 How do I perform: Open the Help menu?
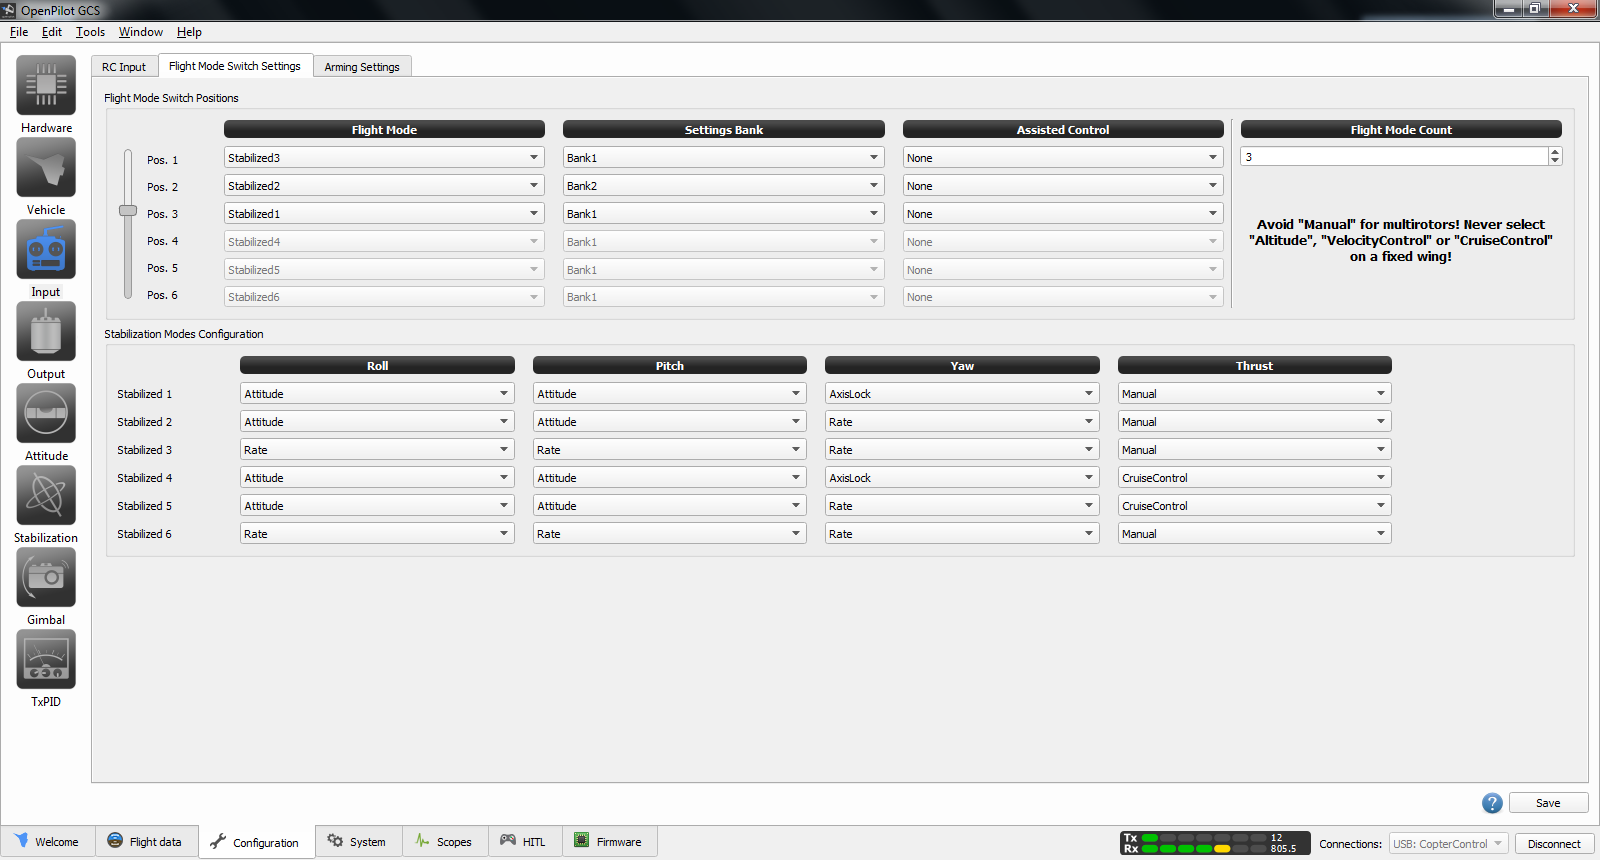click(x=189, y=32)
